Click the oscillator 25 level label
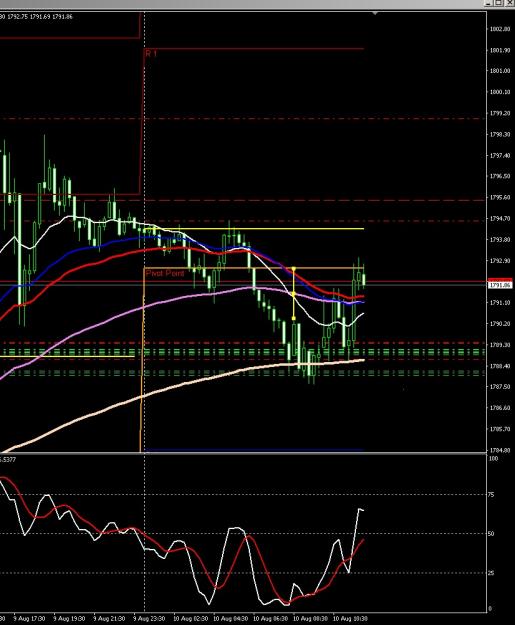Image resolution: width=515 pixels, height=625 pixels. pos(491,573)
